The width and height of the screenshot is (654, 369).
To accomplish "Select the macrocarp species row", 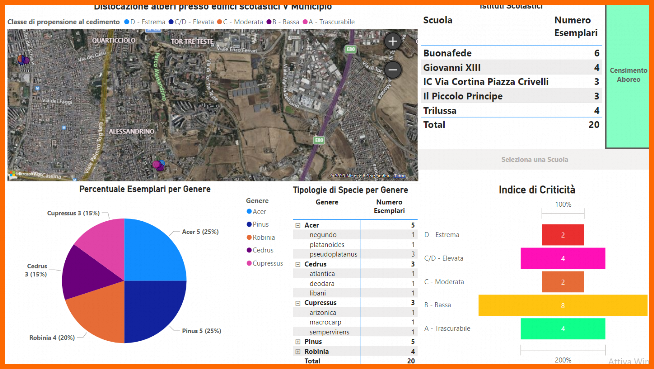I will [355, 322].
